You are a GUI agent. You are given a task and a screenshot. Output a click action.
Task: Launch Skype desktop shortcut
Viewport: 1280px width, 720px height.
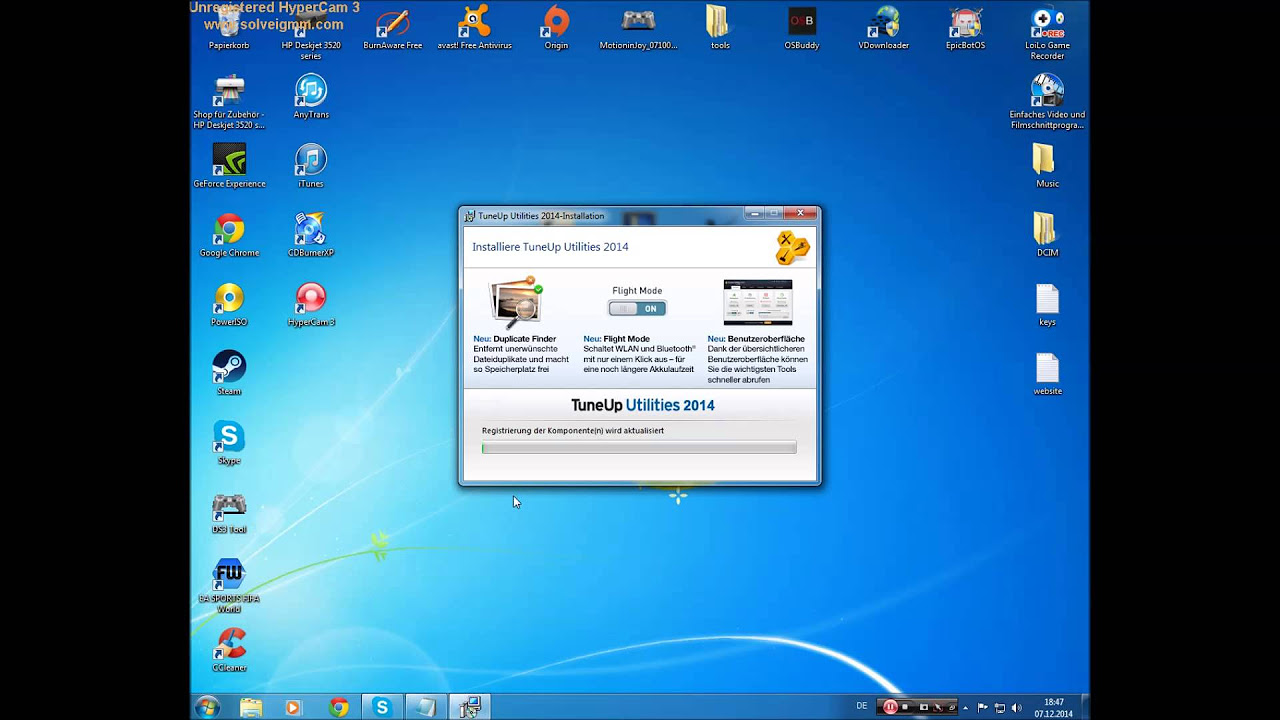[x=229, y=442]
